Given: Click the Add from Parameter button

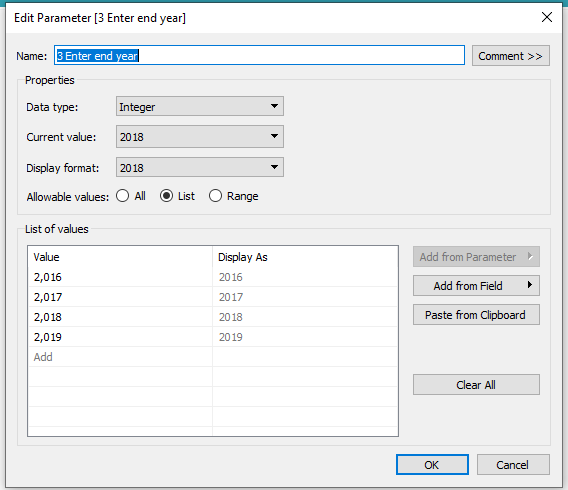Looking at the screenshot, I should coord(476,256).
